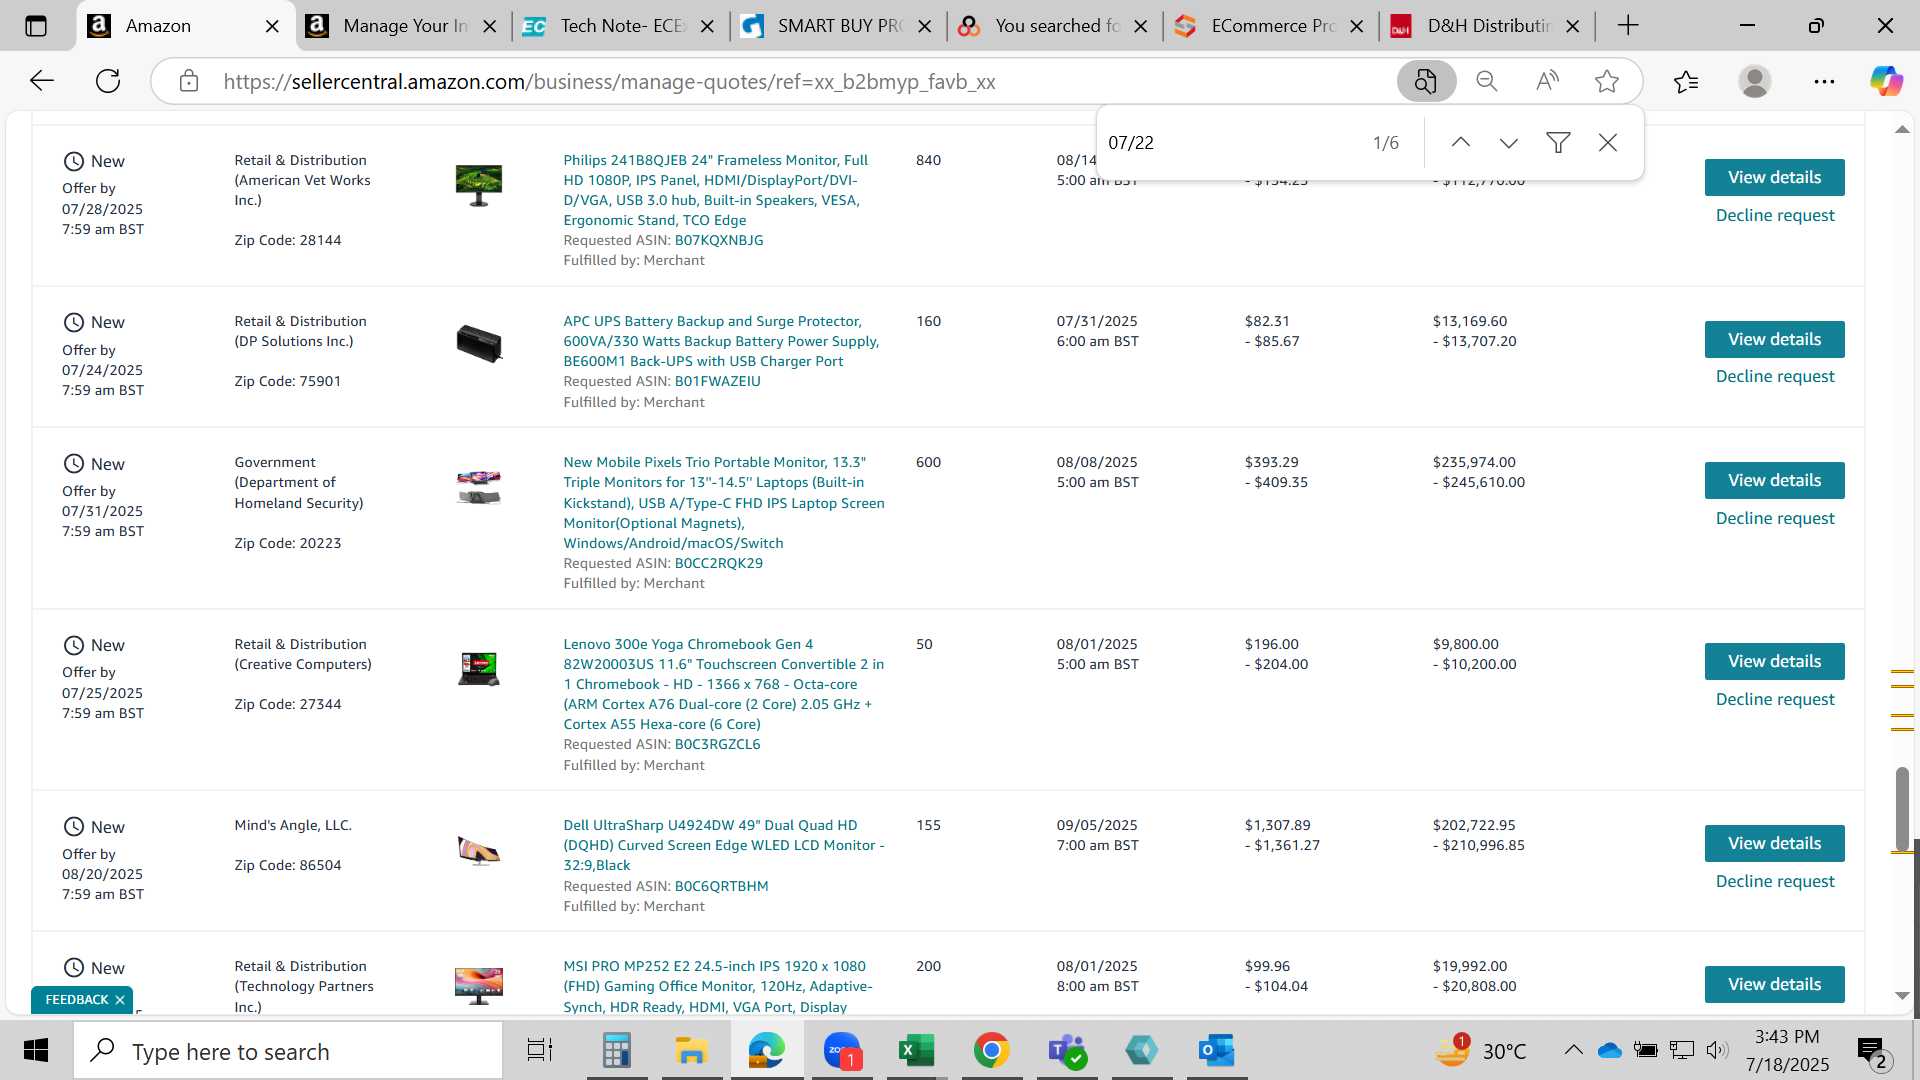Switch to ECommerce Pro tab
1920x1080 pixels.
pos(1272,26)
